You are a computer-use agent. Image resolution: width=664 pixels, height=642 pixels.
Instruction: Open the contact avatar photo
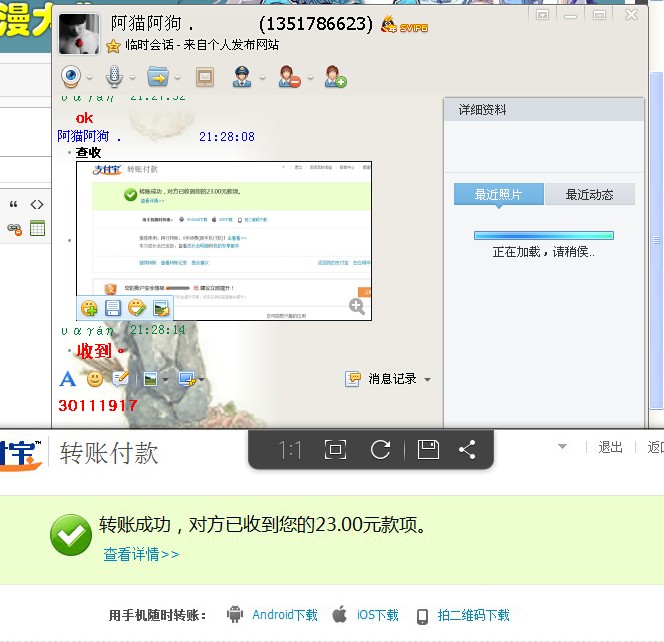coord(79,34)
